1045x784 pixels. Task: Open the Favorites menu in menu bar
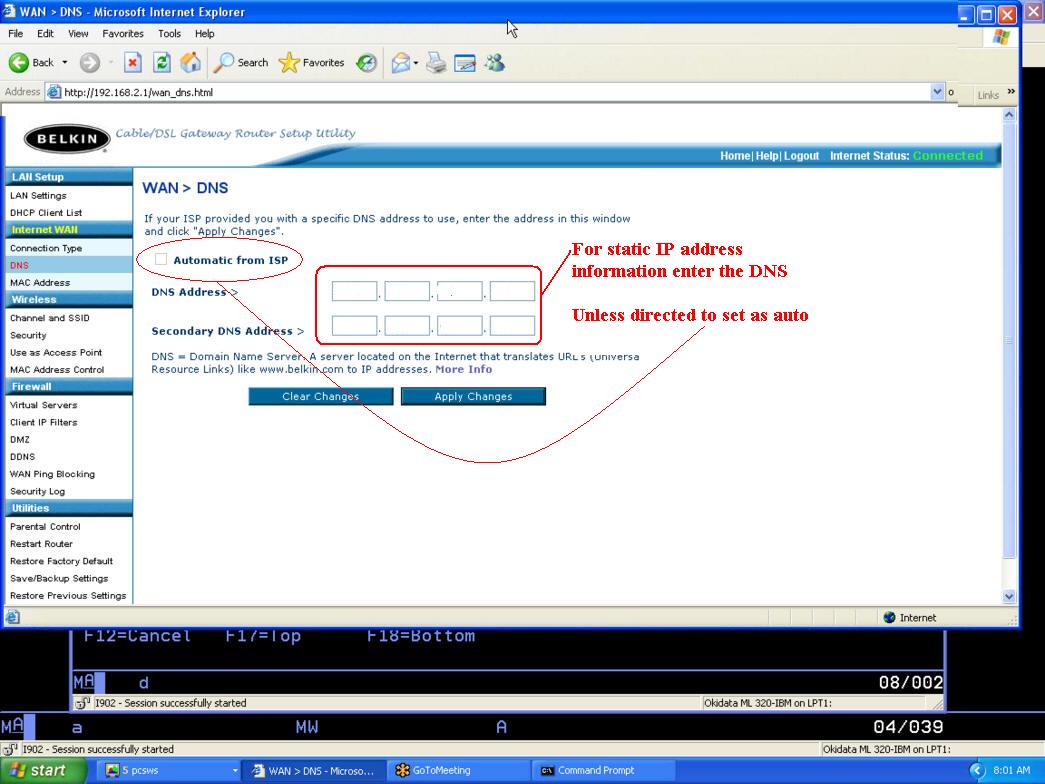(x=123, y=33)
